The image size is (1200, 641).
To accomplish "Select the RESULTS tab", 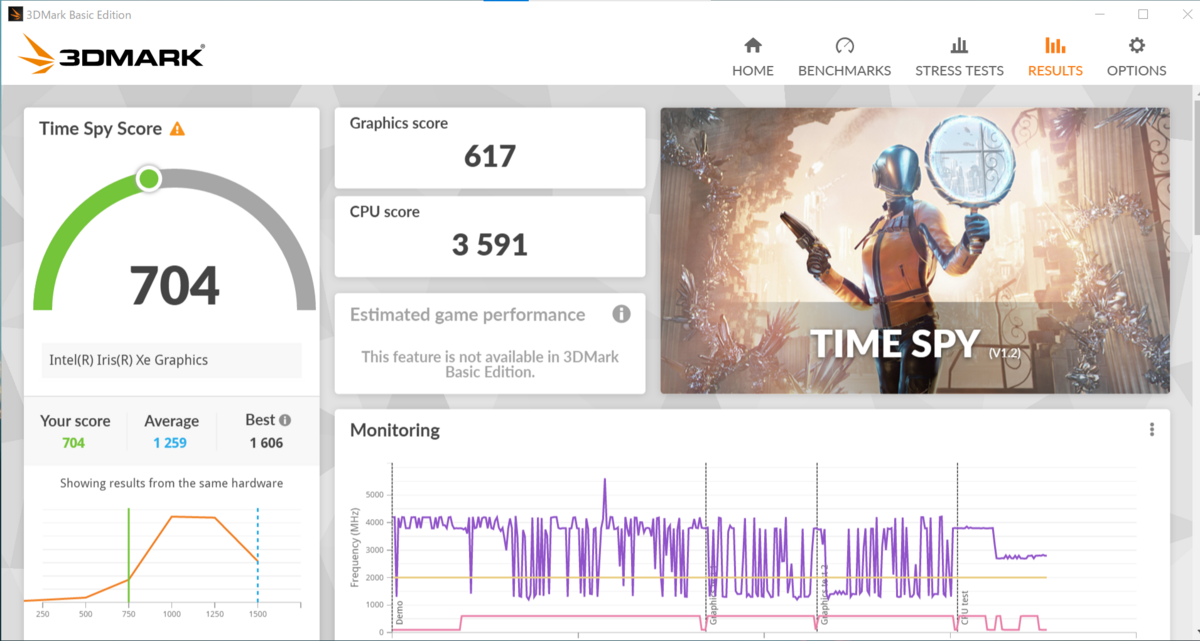I will (1055, 57).
